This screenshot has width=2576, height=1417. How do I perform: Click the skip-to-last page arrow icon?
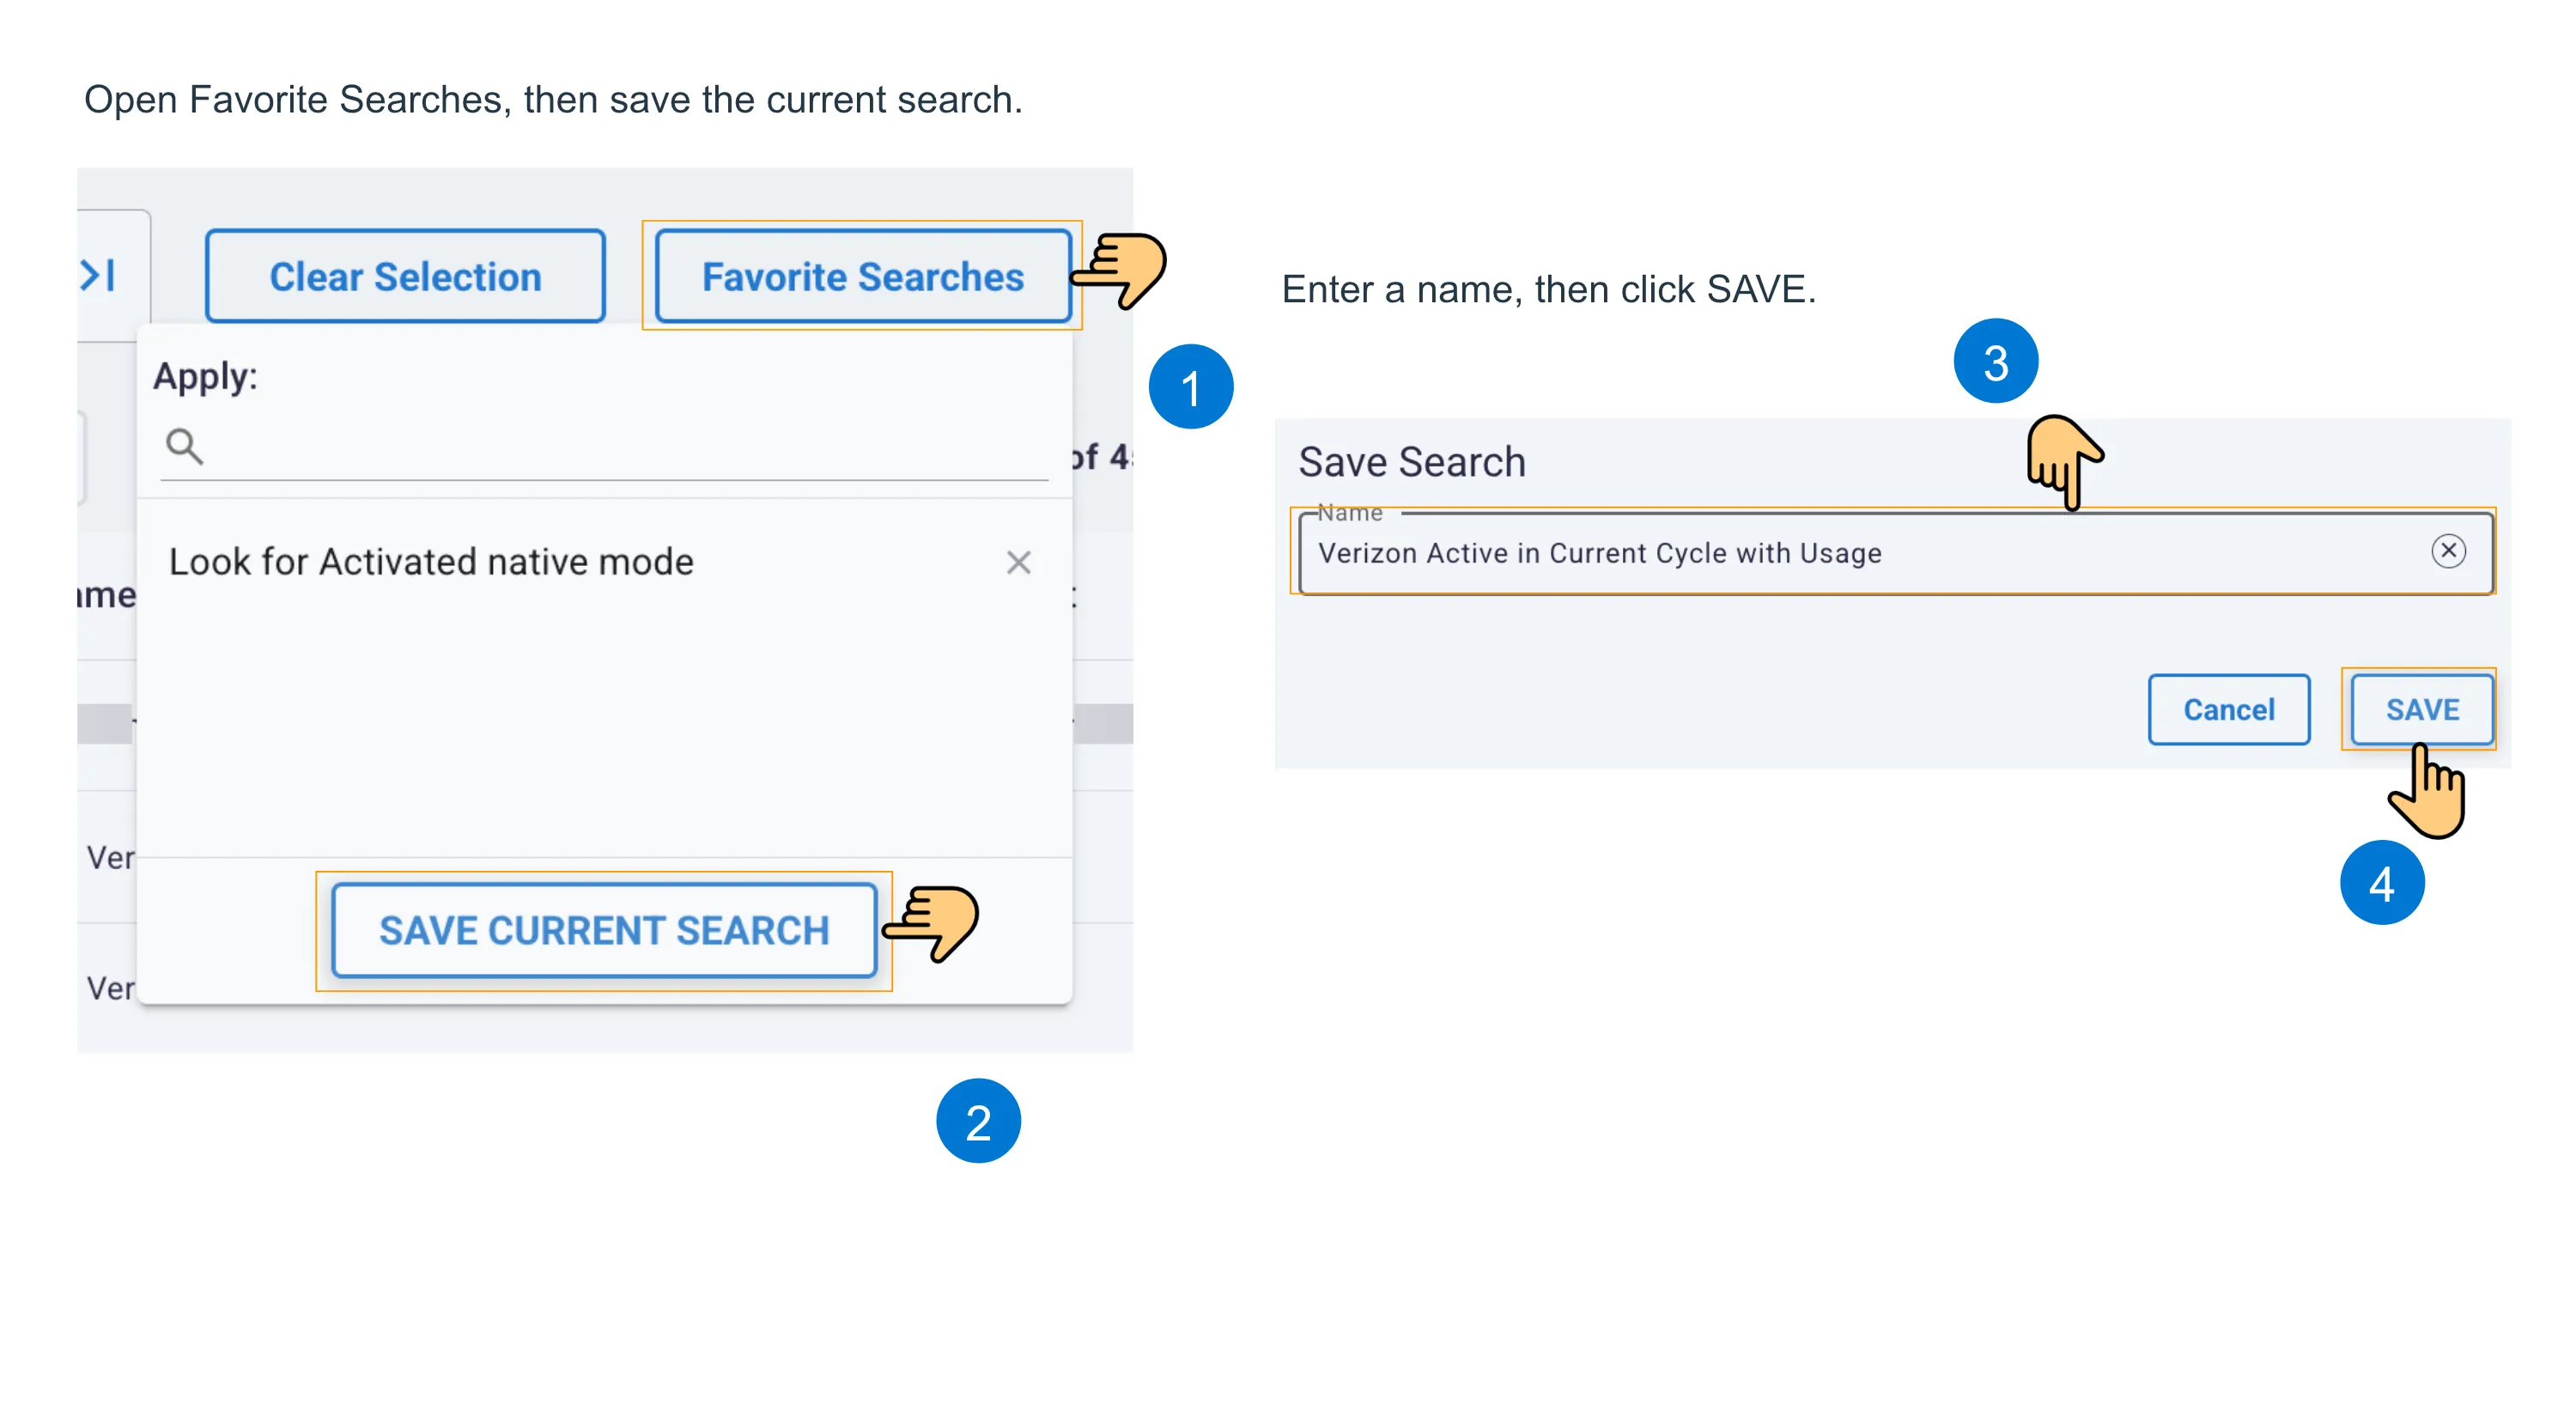pyautogui.click(x=98, y=275)
